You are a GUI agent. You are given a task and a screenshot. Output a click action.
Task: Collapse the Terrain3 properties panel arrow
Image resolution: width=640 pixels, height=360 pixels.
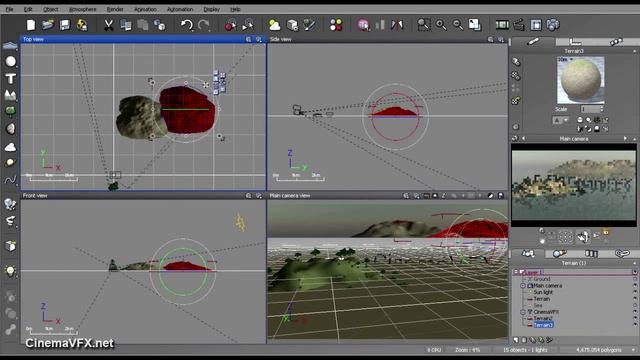[634, 51]
